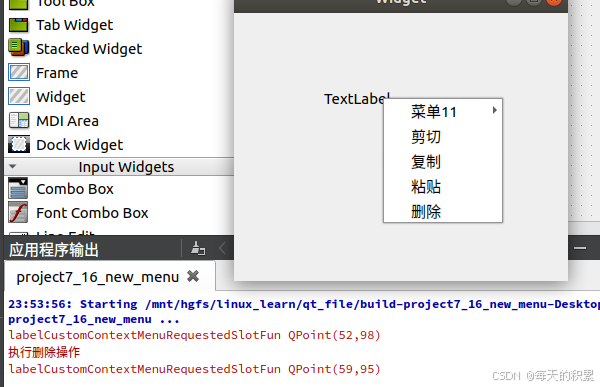Click the TextLabel in the Widget window
This screenshot has height=387, width=600.
pyautogui.click(x=357, y=99)
